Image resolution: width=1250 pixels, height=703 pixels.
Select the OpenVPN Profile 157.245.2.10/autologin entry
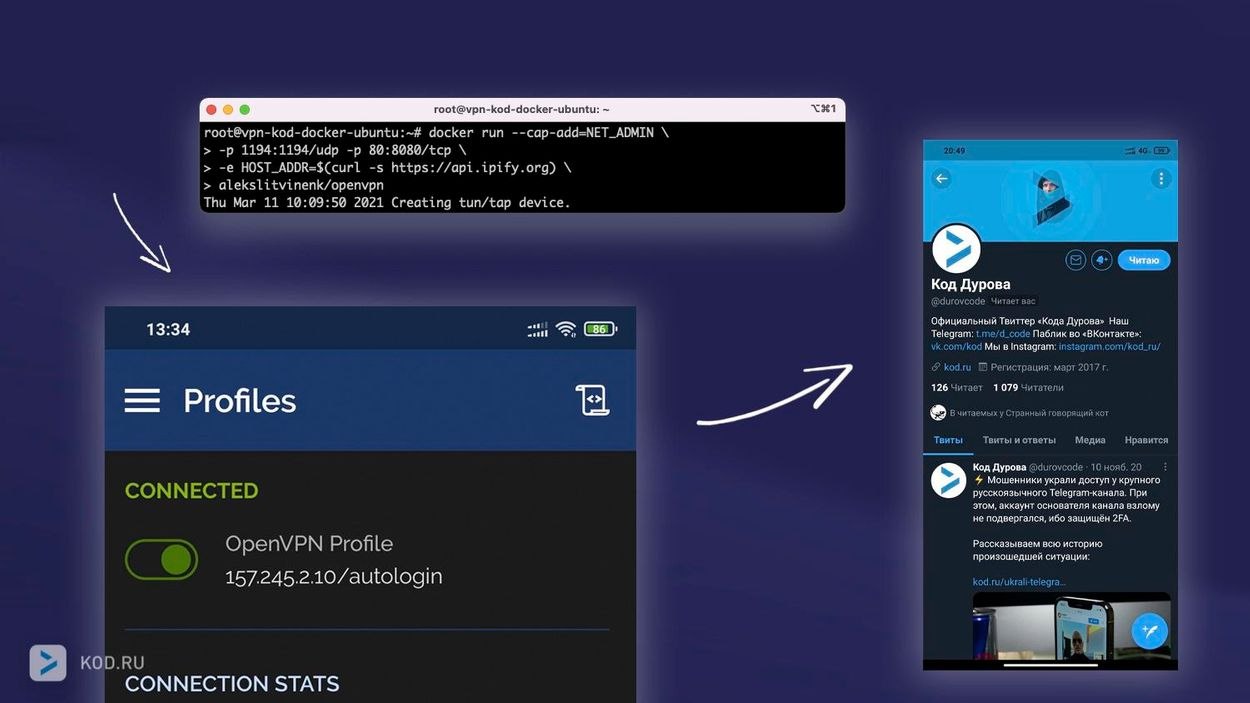click(x=334, y=560)
